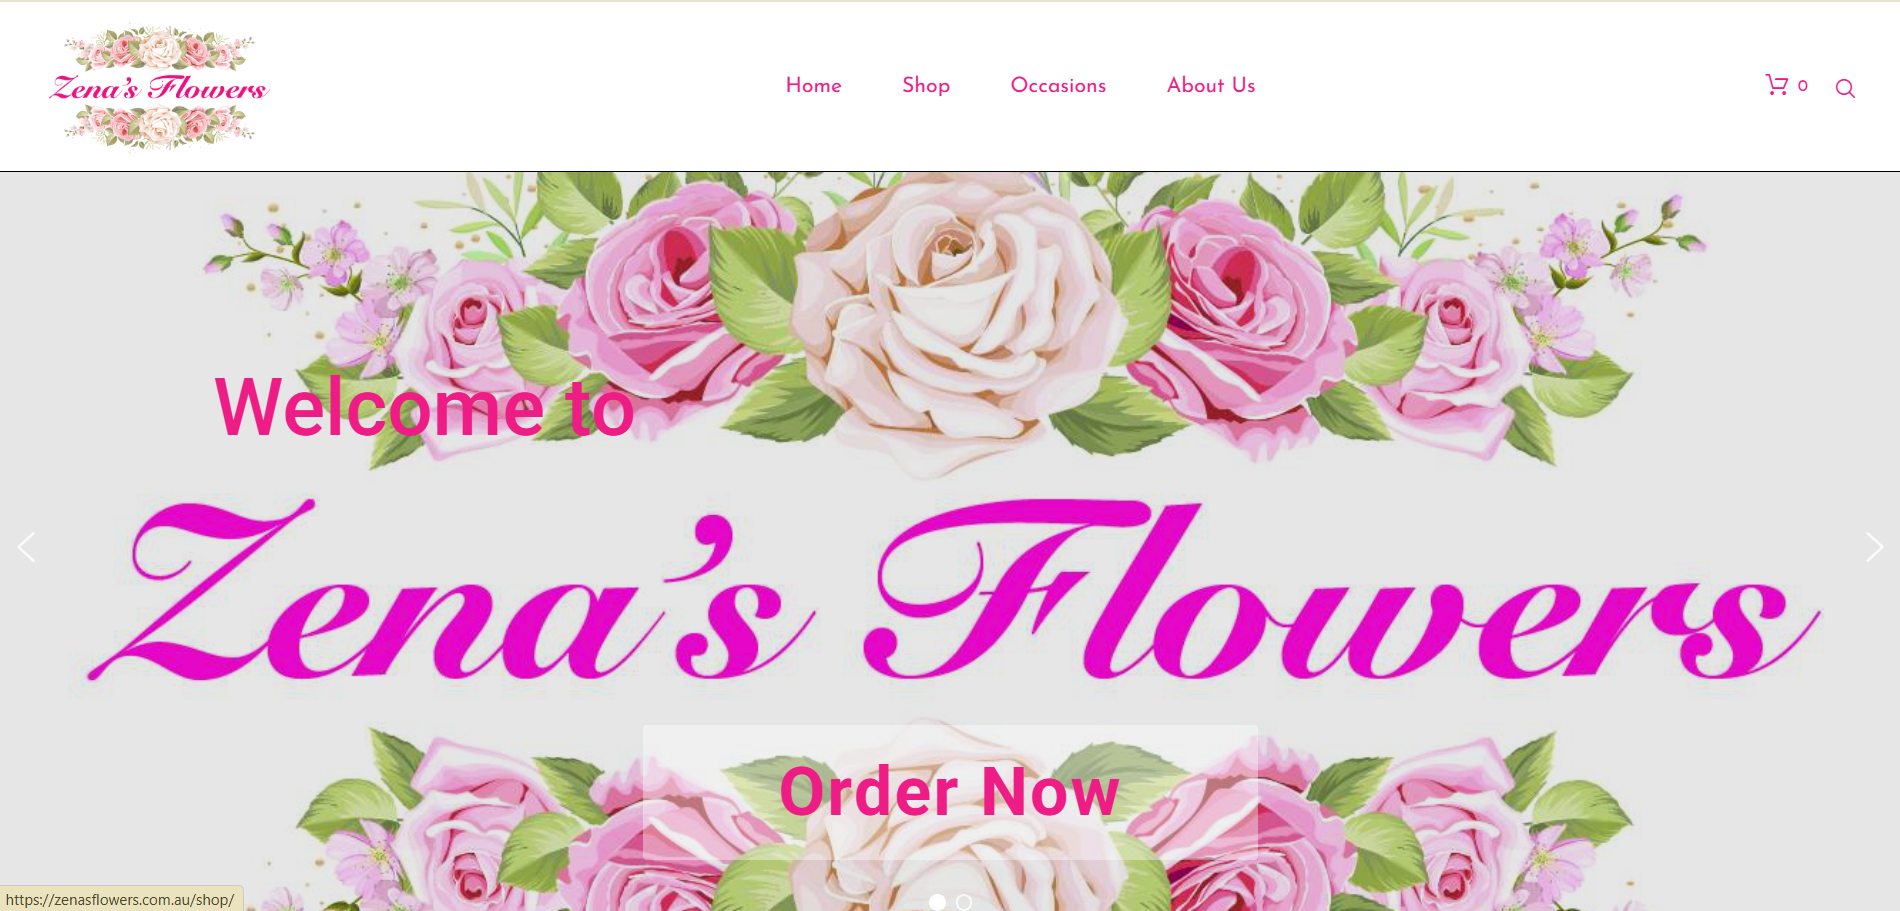Click the large Zena's Flowers banner title
This screenshot has height=911, width=1900.
(953, 590)
